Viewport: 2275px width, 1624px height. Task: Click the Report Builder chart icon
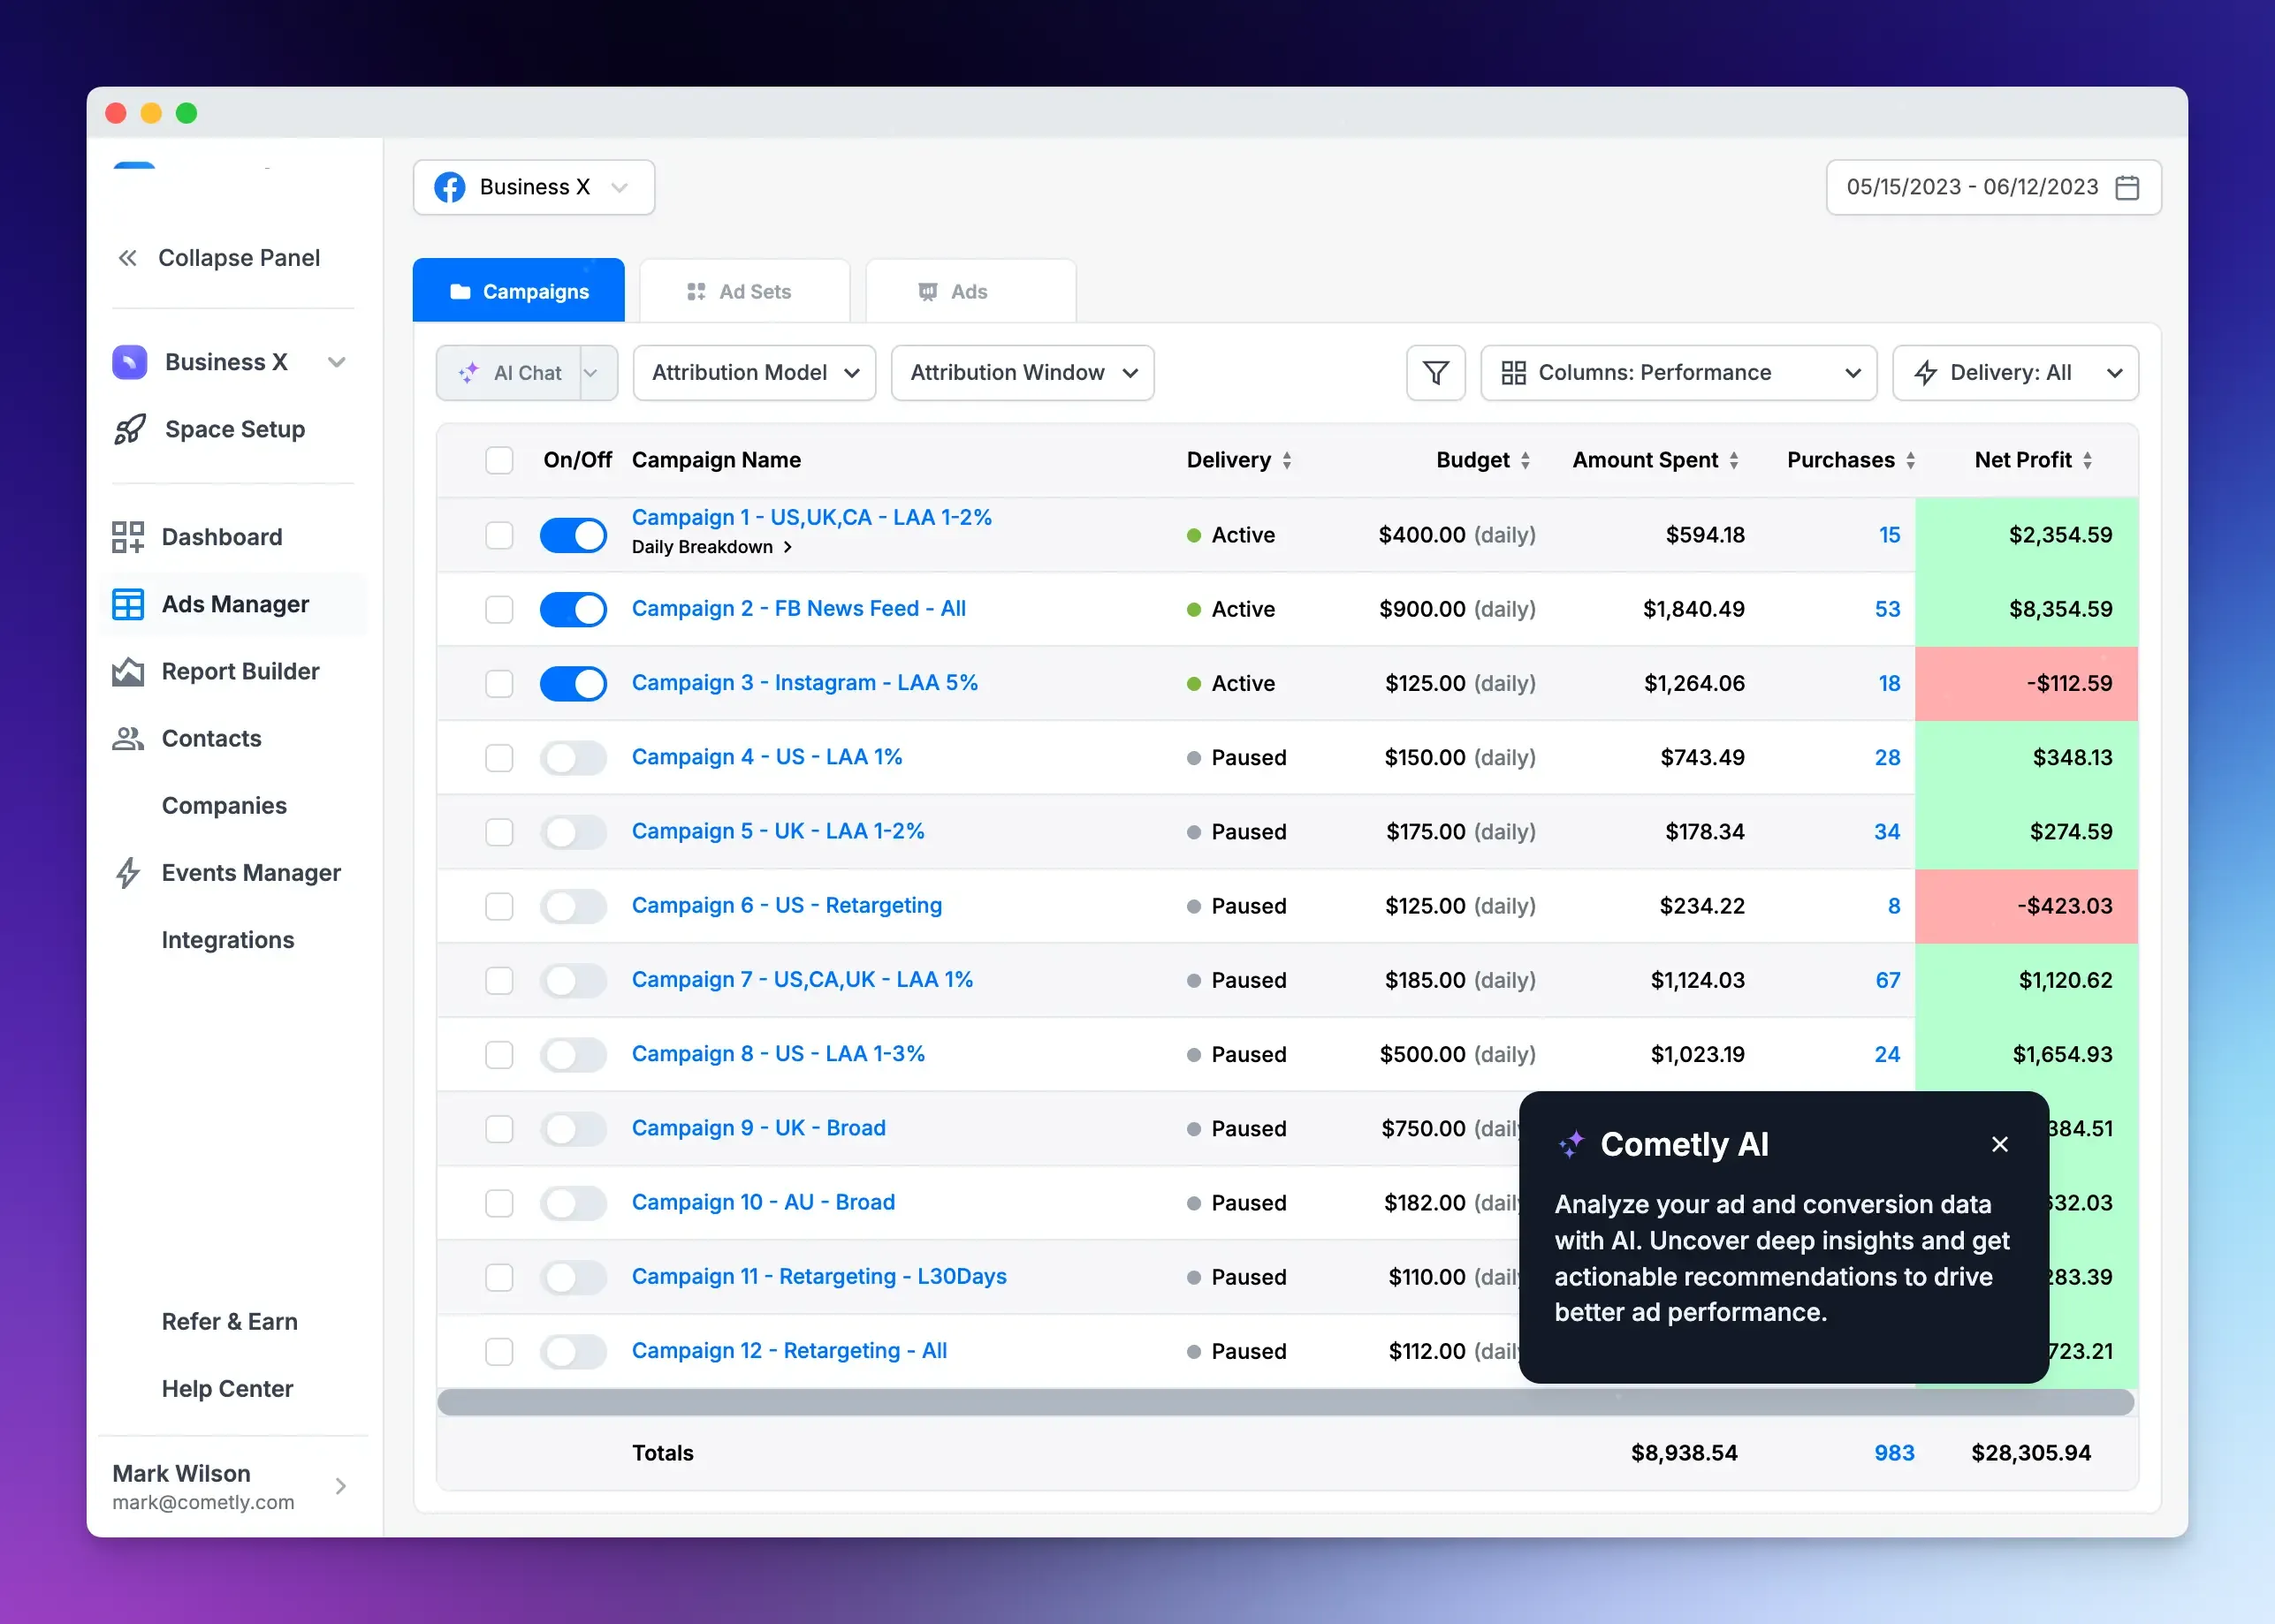pyautogui.click(x=128, y=672)
